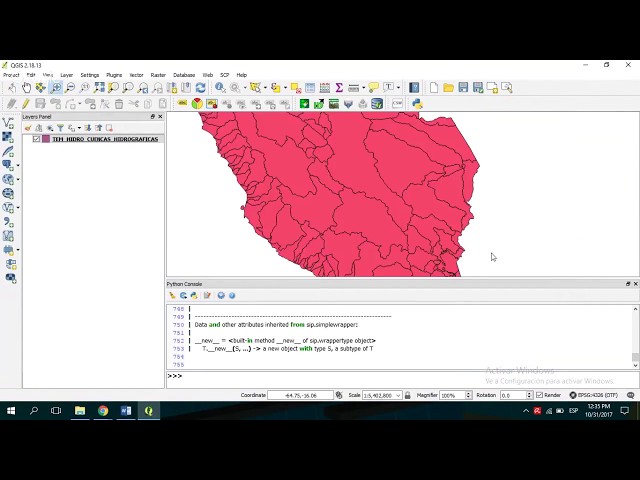The width and height of the screenshot is (640, 480).
Task: Open the Scale combo box dropdown
Action: 398,395
